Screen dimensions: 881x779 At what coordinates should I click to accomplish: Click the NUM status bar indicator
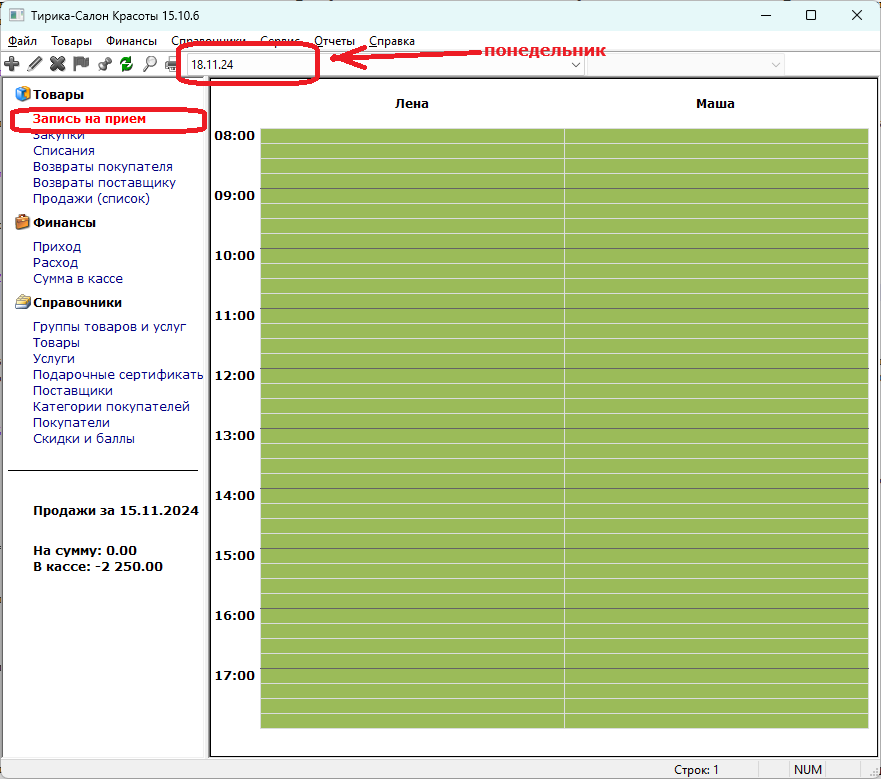point(807,769)
